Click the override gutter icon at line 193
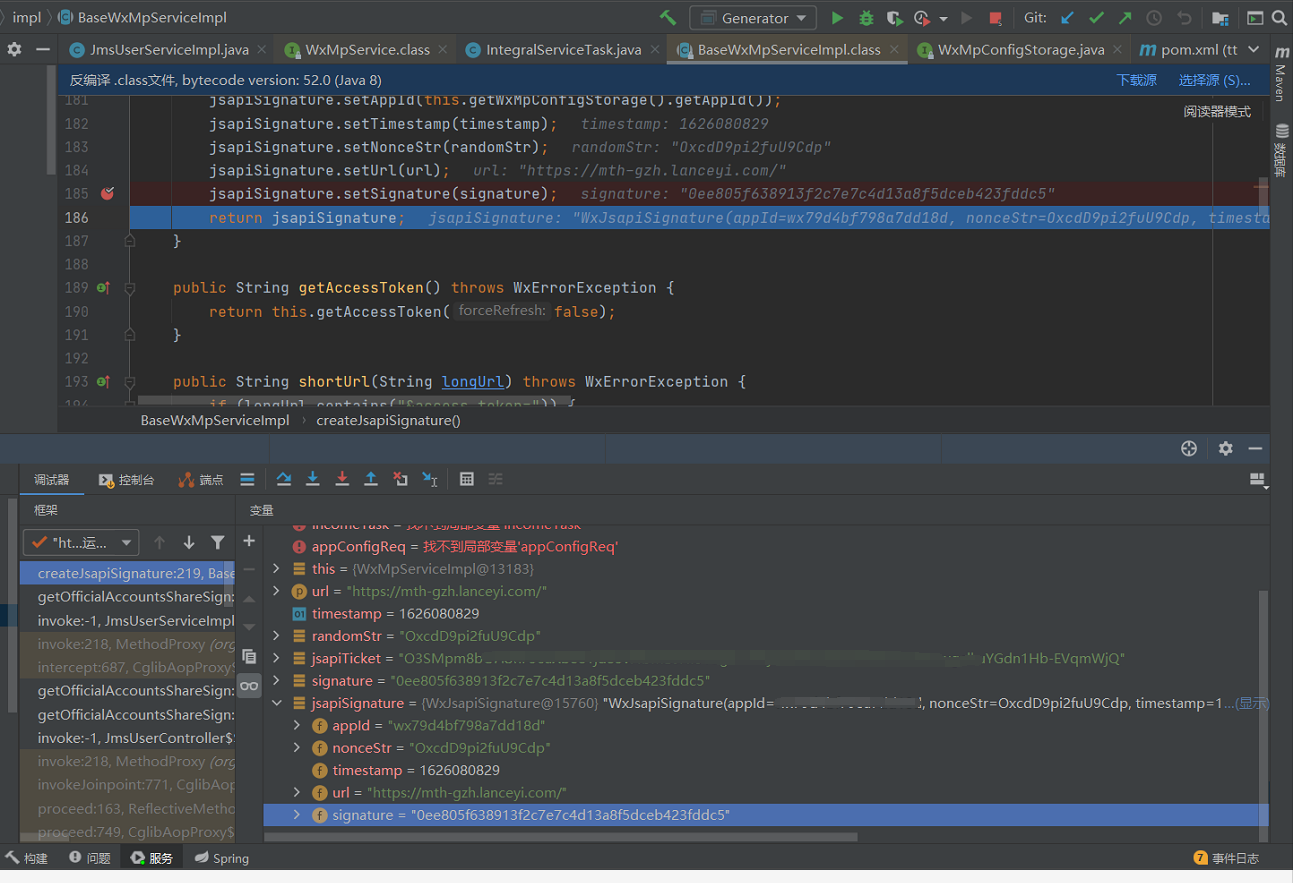1293x883 pixels. point(102,382)
